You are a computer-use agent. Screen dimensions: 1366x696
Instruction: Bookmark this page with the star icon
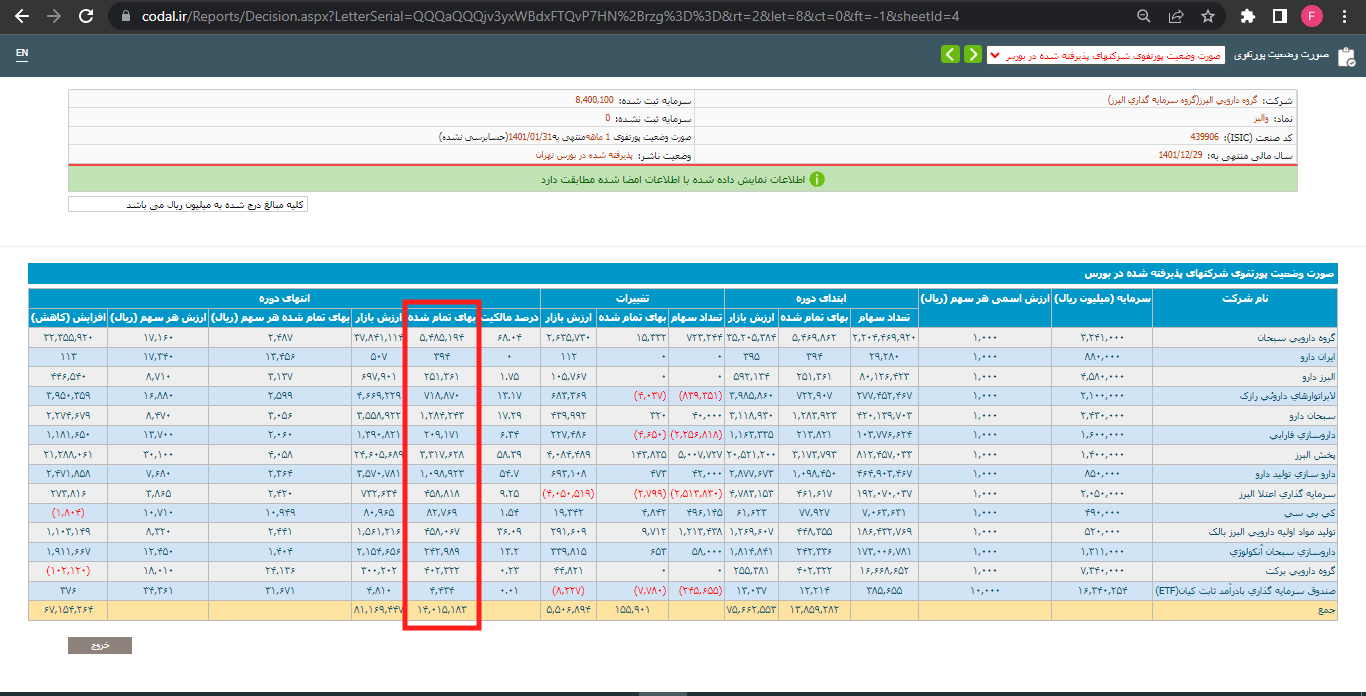tap(1207, 16)
